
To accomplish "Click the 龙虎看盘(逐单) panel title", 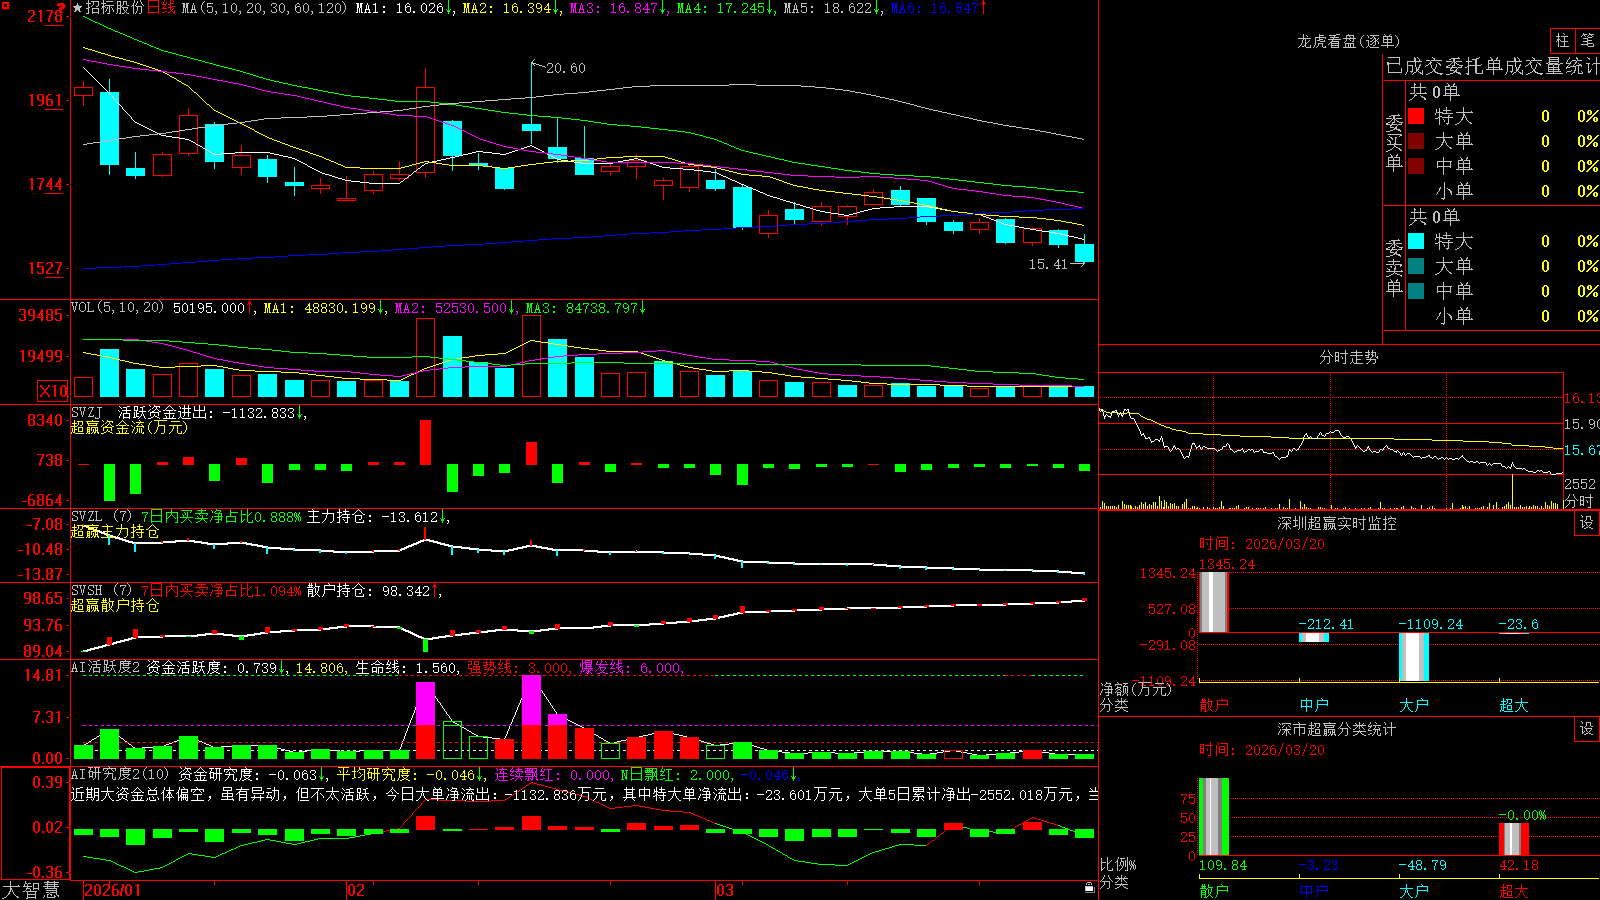I will coord(1348,41).
